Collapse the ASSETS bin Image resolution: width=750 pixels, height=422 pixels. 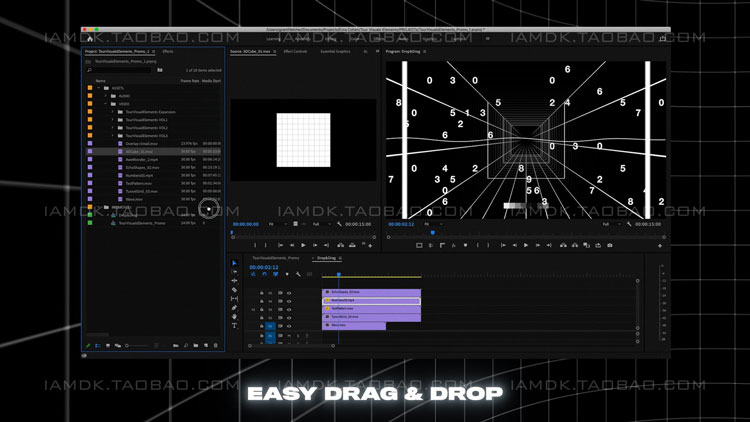[x=99, y=88]
